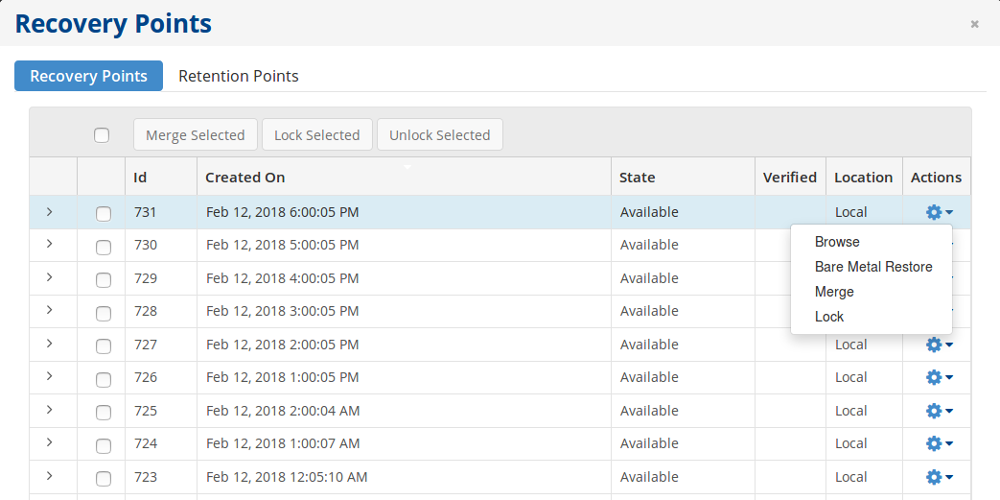Screen dimensions: 1000x500
Task: Check the box for recovery point 731
Action: [103, 213]
